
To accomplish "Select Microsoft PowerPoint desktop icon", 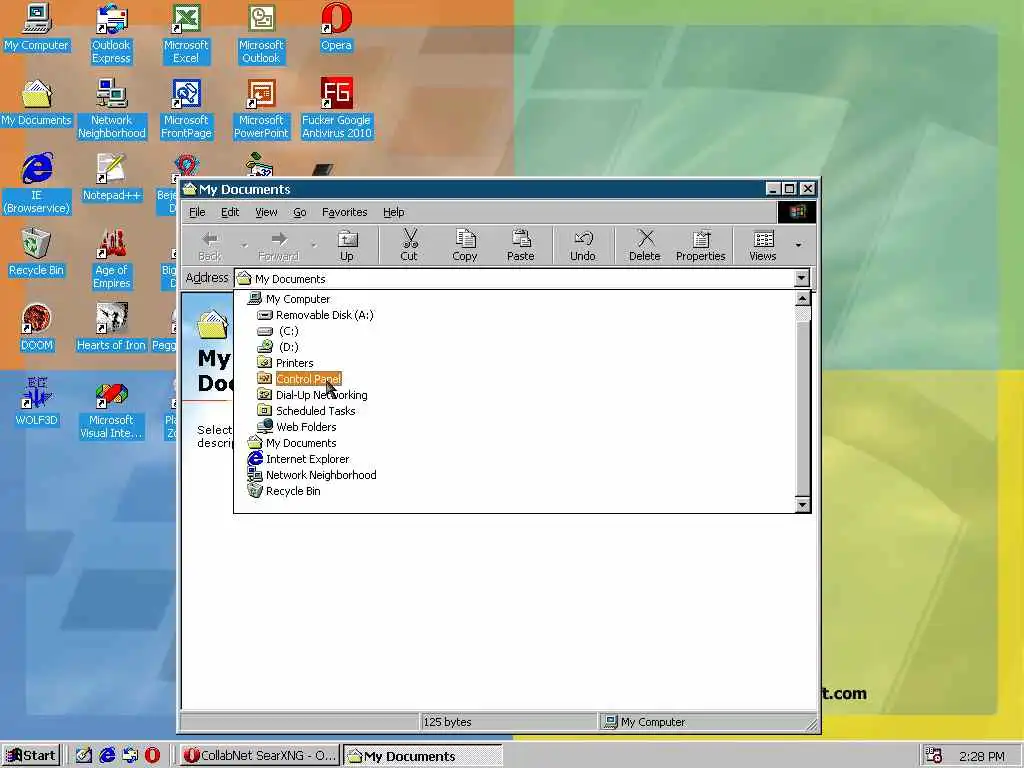I will 261,109.
